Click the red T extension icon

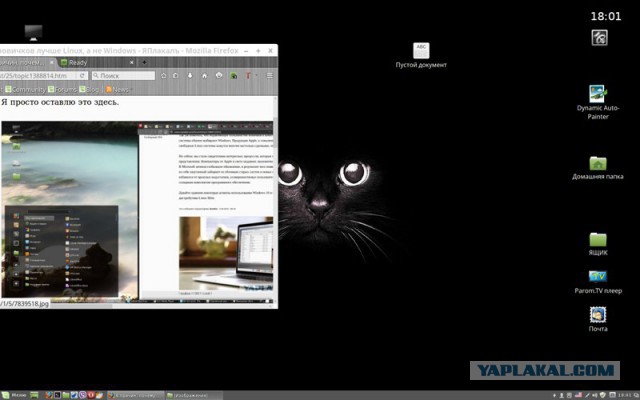(248, 76)
